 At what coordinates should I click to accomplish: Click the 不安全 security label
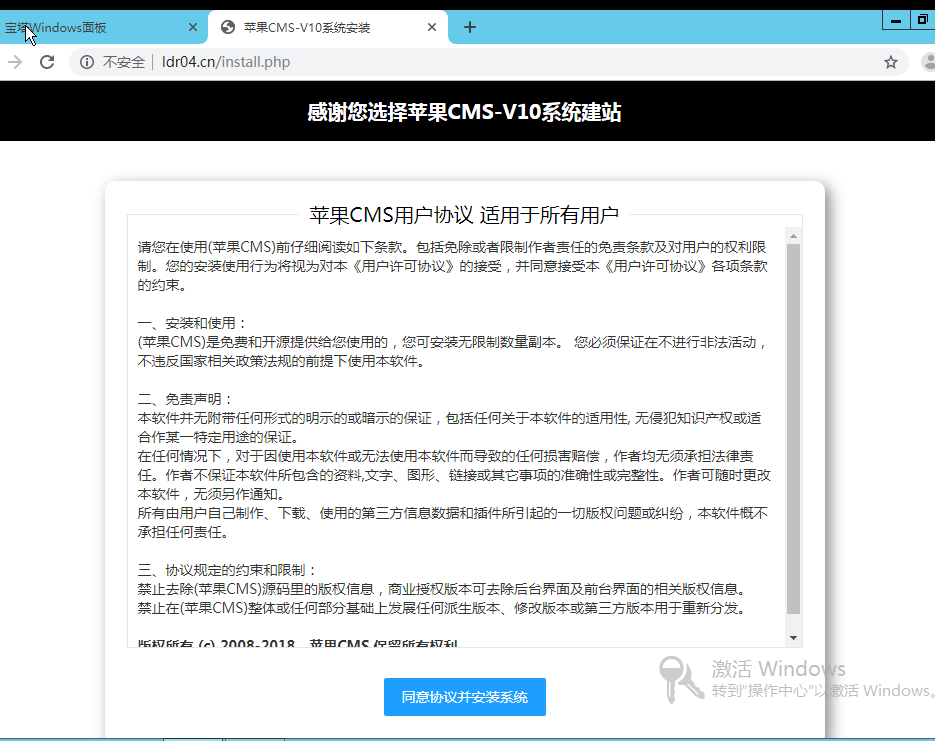tap(123, 62)
